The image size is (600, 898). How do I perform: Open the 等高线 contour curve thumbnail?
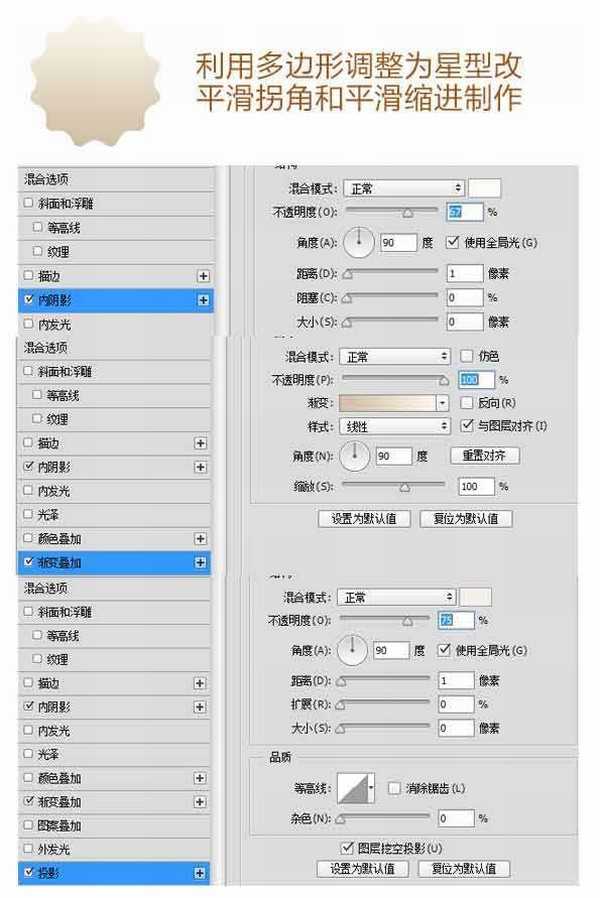pyautogui.click(x=352, y=789)
